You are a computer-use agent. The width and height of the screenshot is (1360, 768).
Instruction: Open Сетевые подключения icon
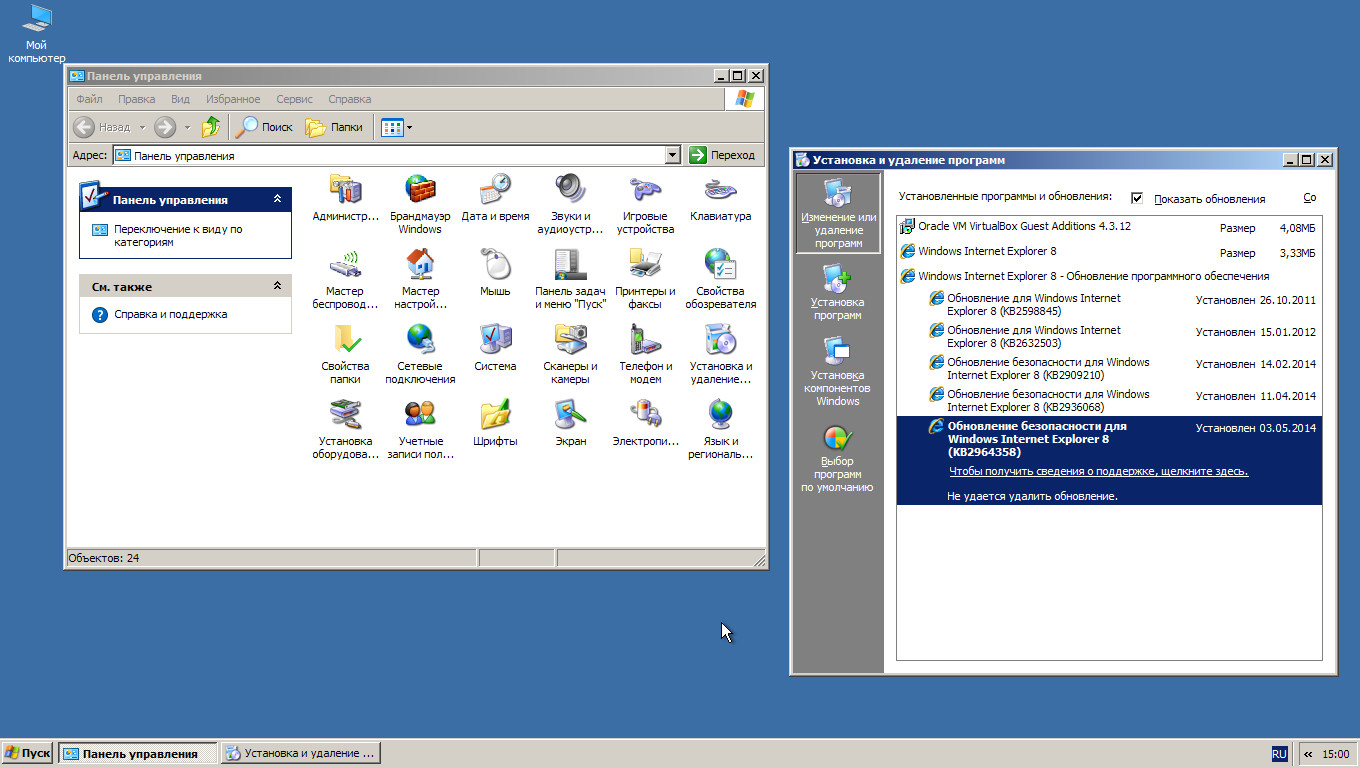(x=420, y=353)
